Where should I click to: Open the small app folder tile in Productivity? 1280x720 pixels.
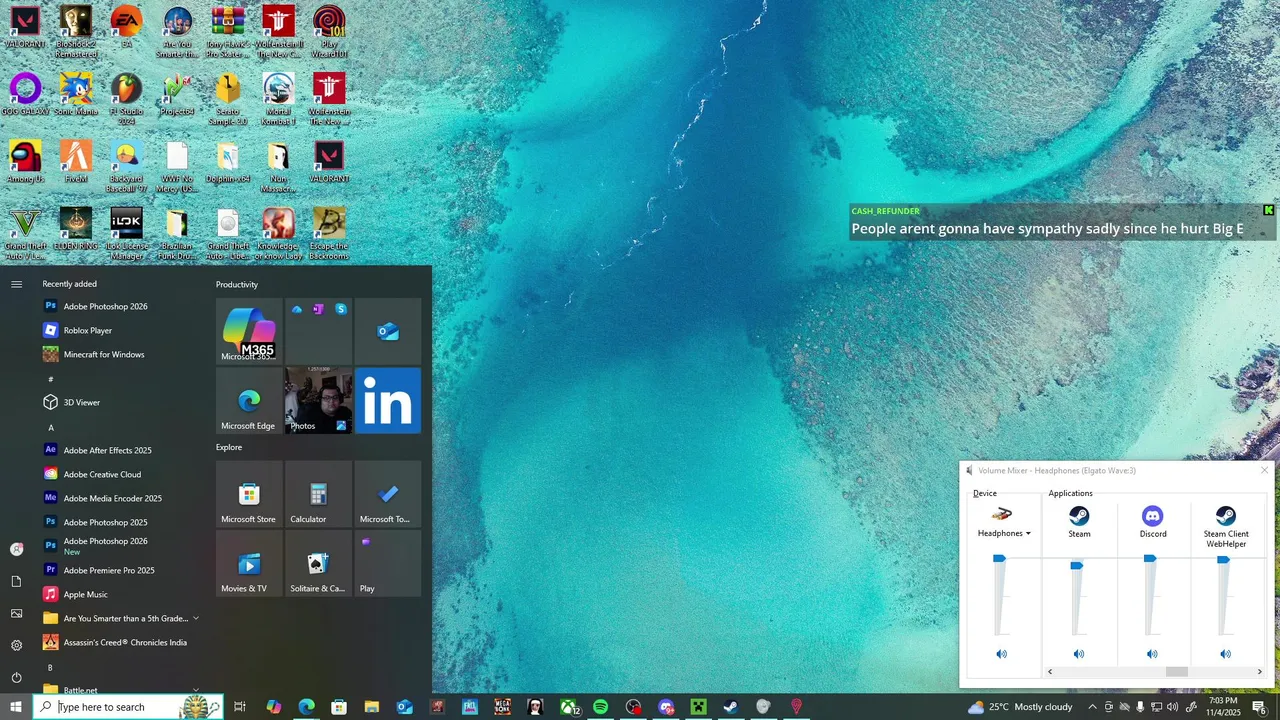pos(318,331)
